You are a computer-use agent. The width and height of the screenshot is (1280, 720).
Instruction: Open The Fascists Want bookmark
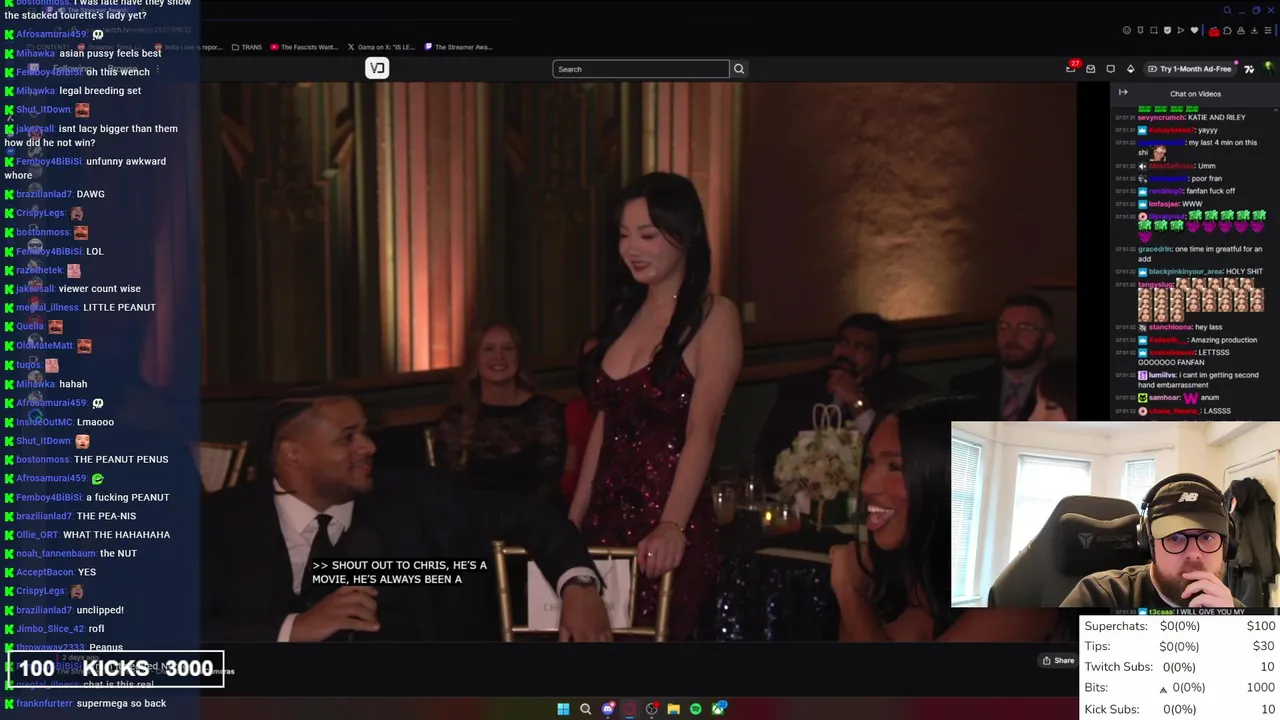coord(304,47)
